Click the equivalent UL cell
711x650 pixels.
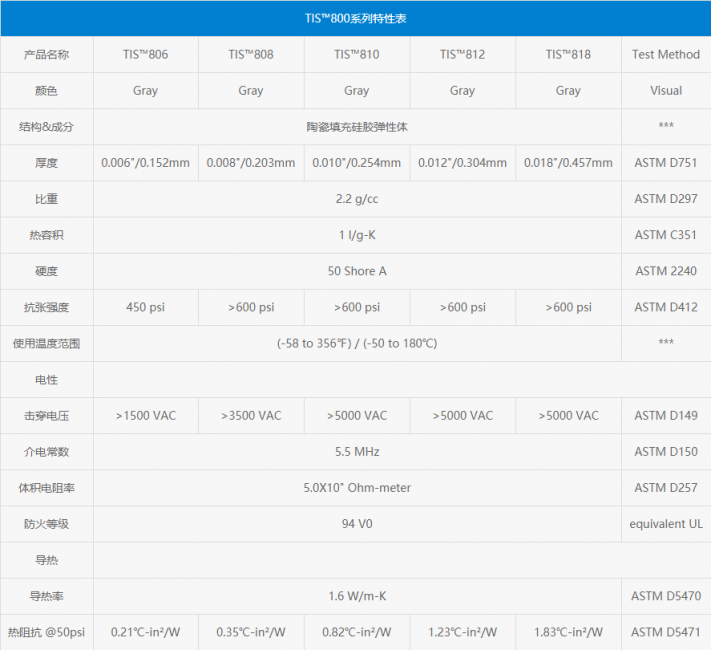[x=666, y=524]
